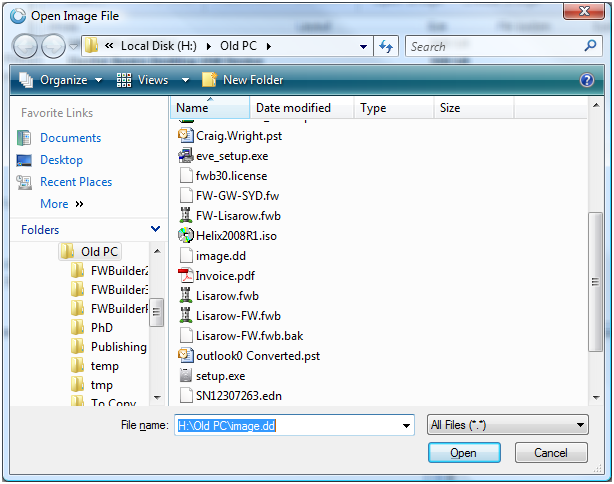Select the Publishing folder in tree
This screenshot has height=484, width=614.
pos(119,347)
